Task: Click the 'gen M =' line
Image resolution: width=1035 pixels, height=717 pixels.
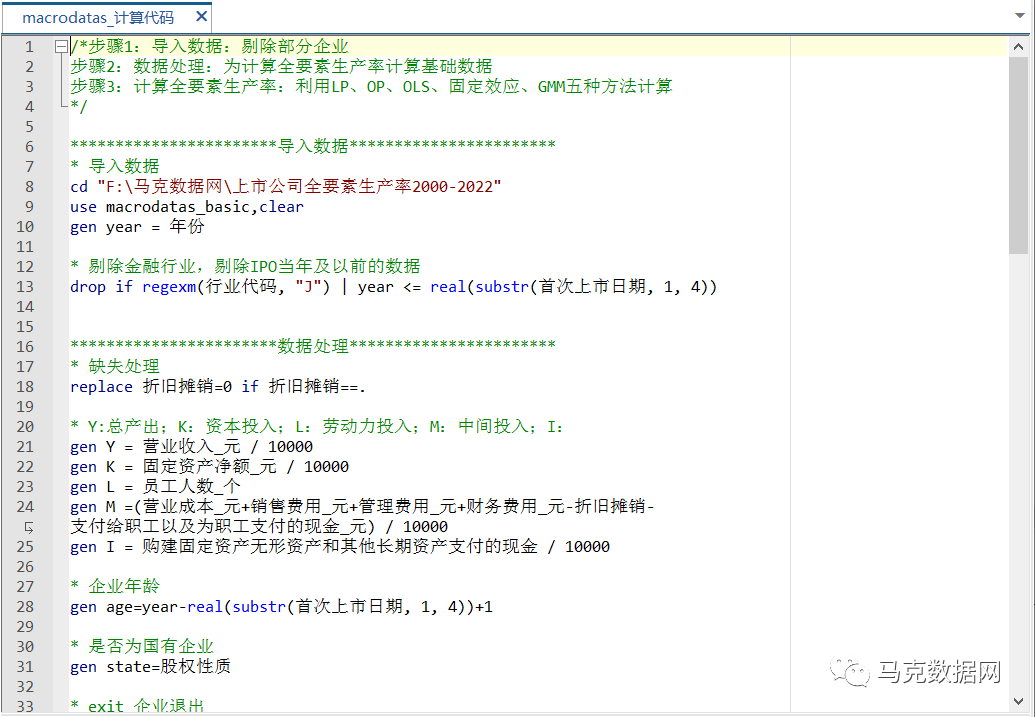Action: (x=362, y=506)
